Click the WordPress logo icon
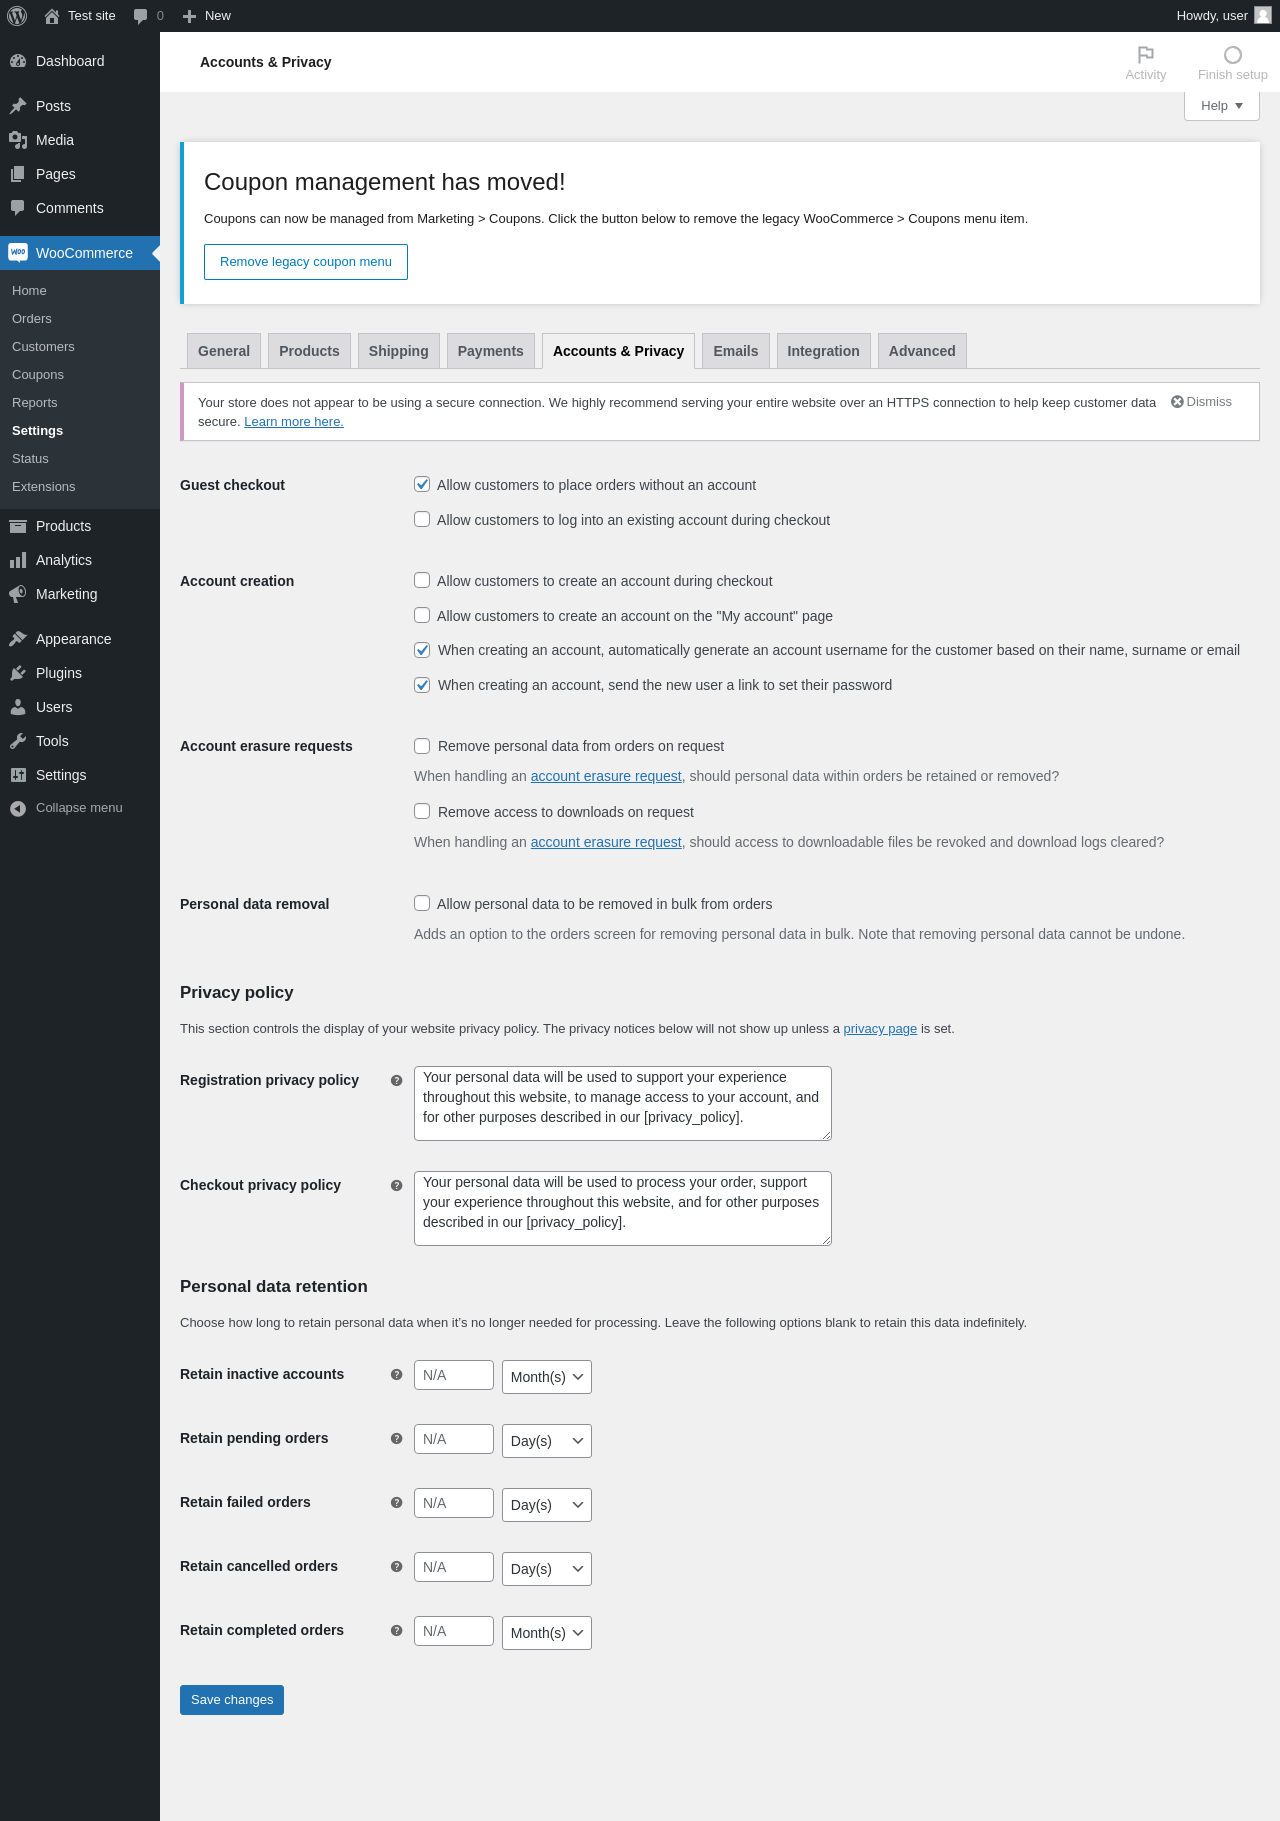This screenshot has height=1821, width=1280. 17,16
